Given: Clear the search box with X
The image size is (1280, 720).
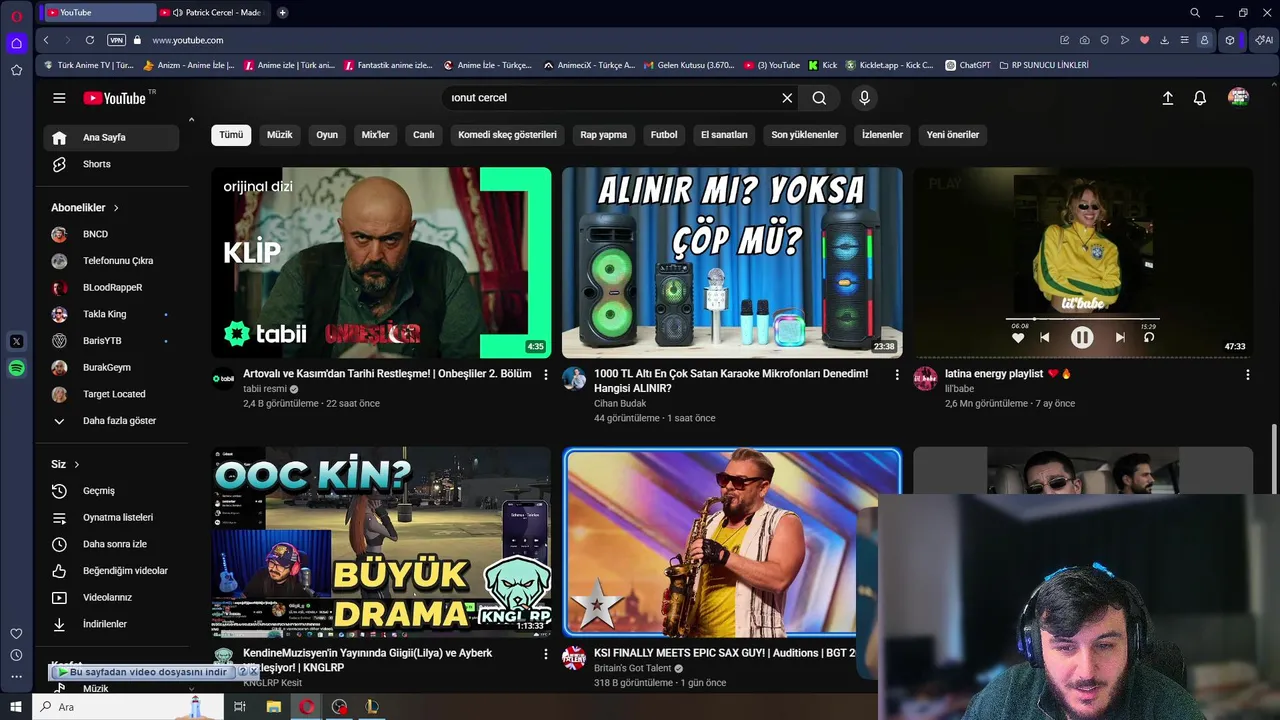Looking at the screenshot, I should coord(787,98).
